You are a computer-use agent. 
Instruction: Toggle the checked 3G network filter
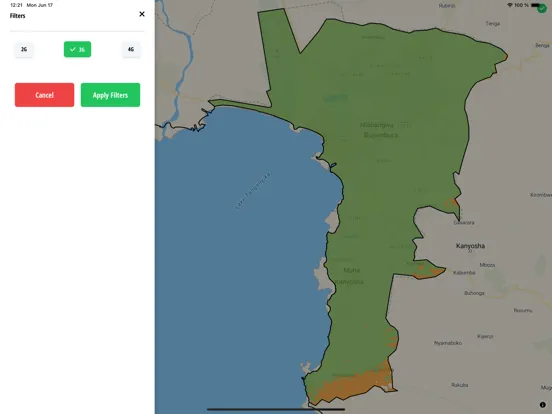(x=77, y=49)
